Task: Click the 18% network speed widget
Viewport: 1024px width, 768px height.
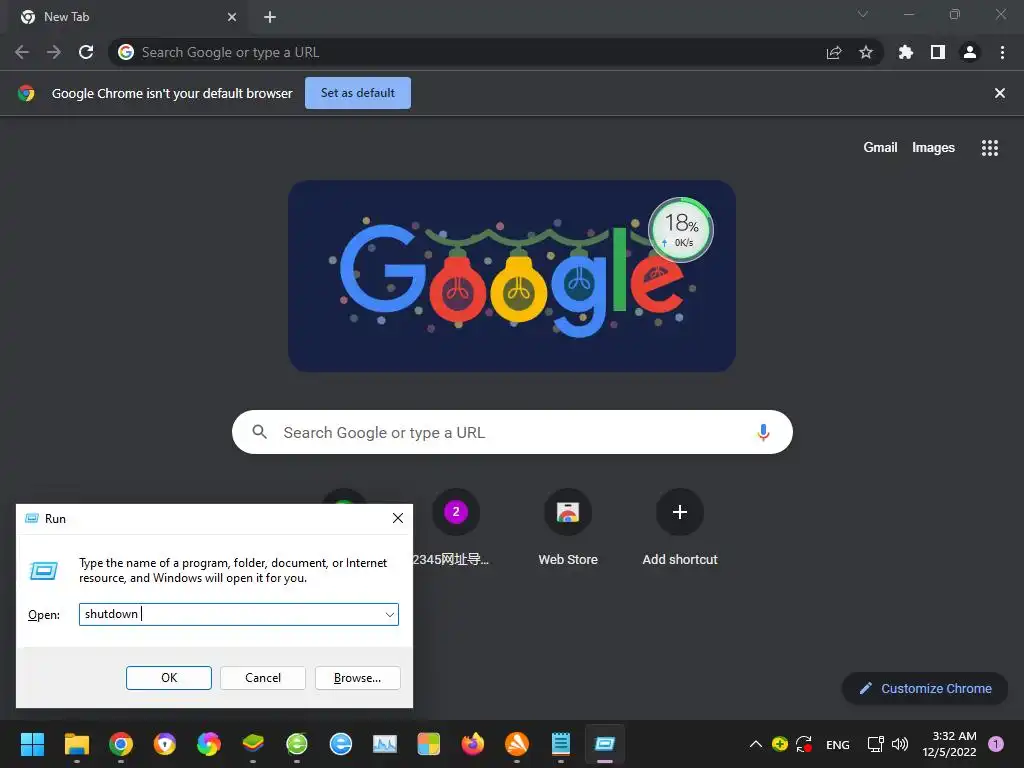Action: pos(680,230)
